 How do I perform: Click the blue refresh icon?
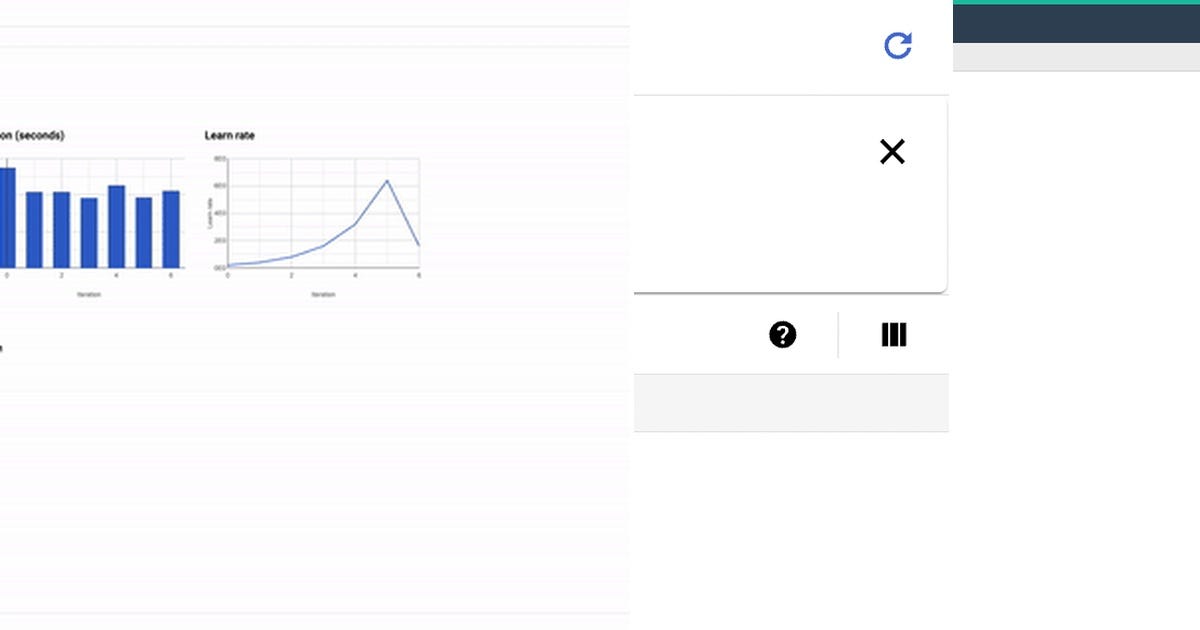click(x=898, y=45)
